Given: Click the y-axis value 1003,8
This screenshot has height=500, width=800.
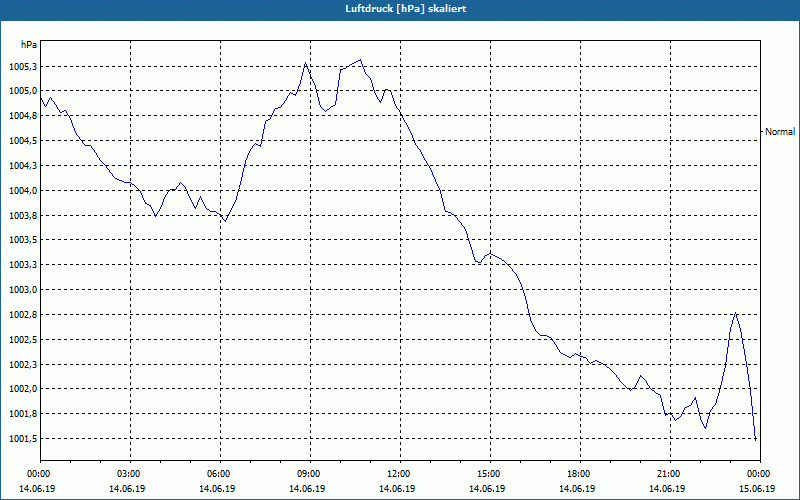Looking at the screenshot, I should (23, 215).
